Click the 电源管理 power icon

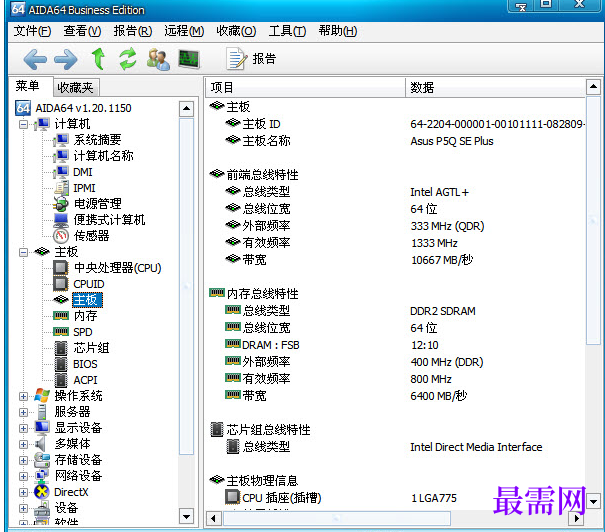click(61, 204)
